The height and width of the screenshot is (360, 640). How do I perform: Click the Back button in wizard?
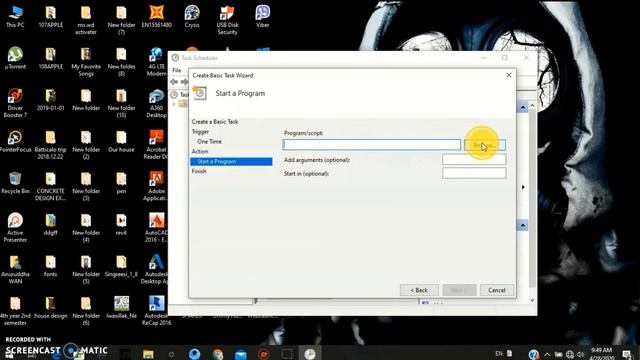pyautogui.click(x=419, y=290)
